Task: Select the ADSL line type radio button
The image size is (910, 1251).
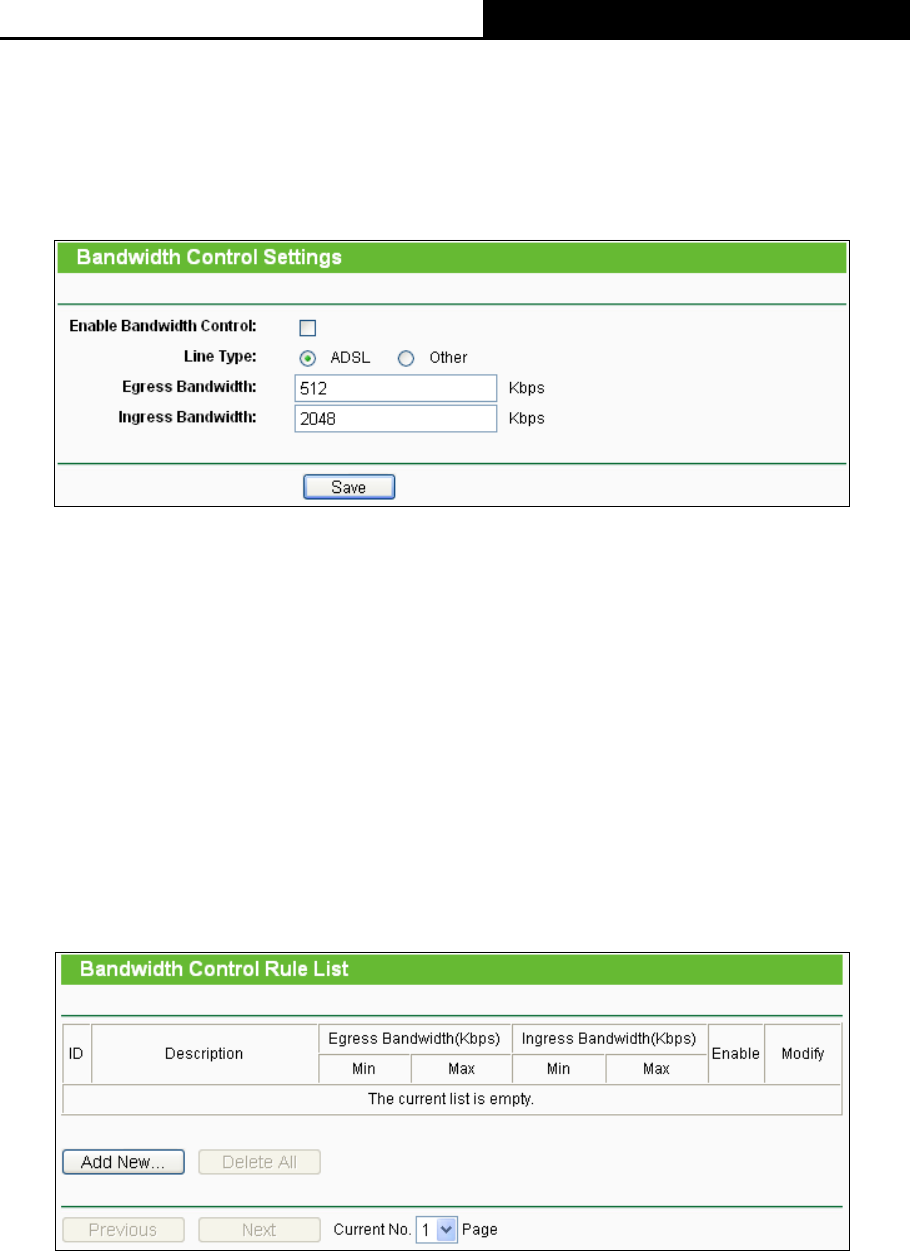Action: [309, 358]
